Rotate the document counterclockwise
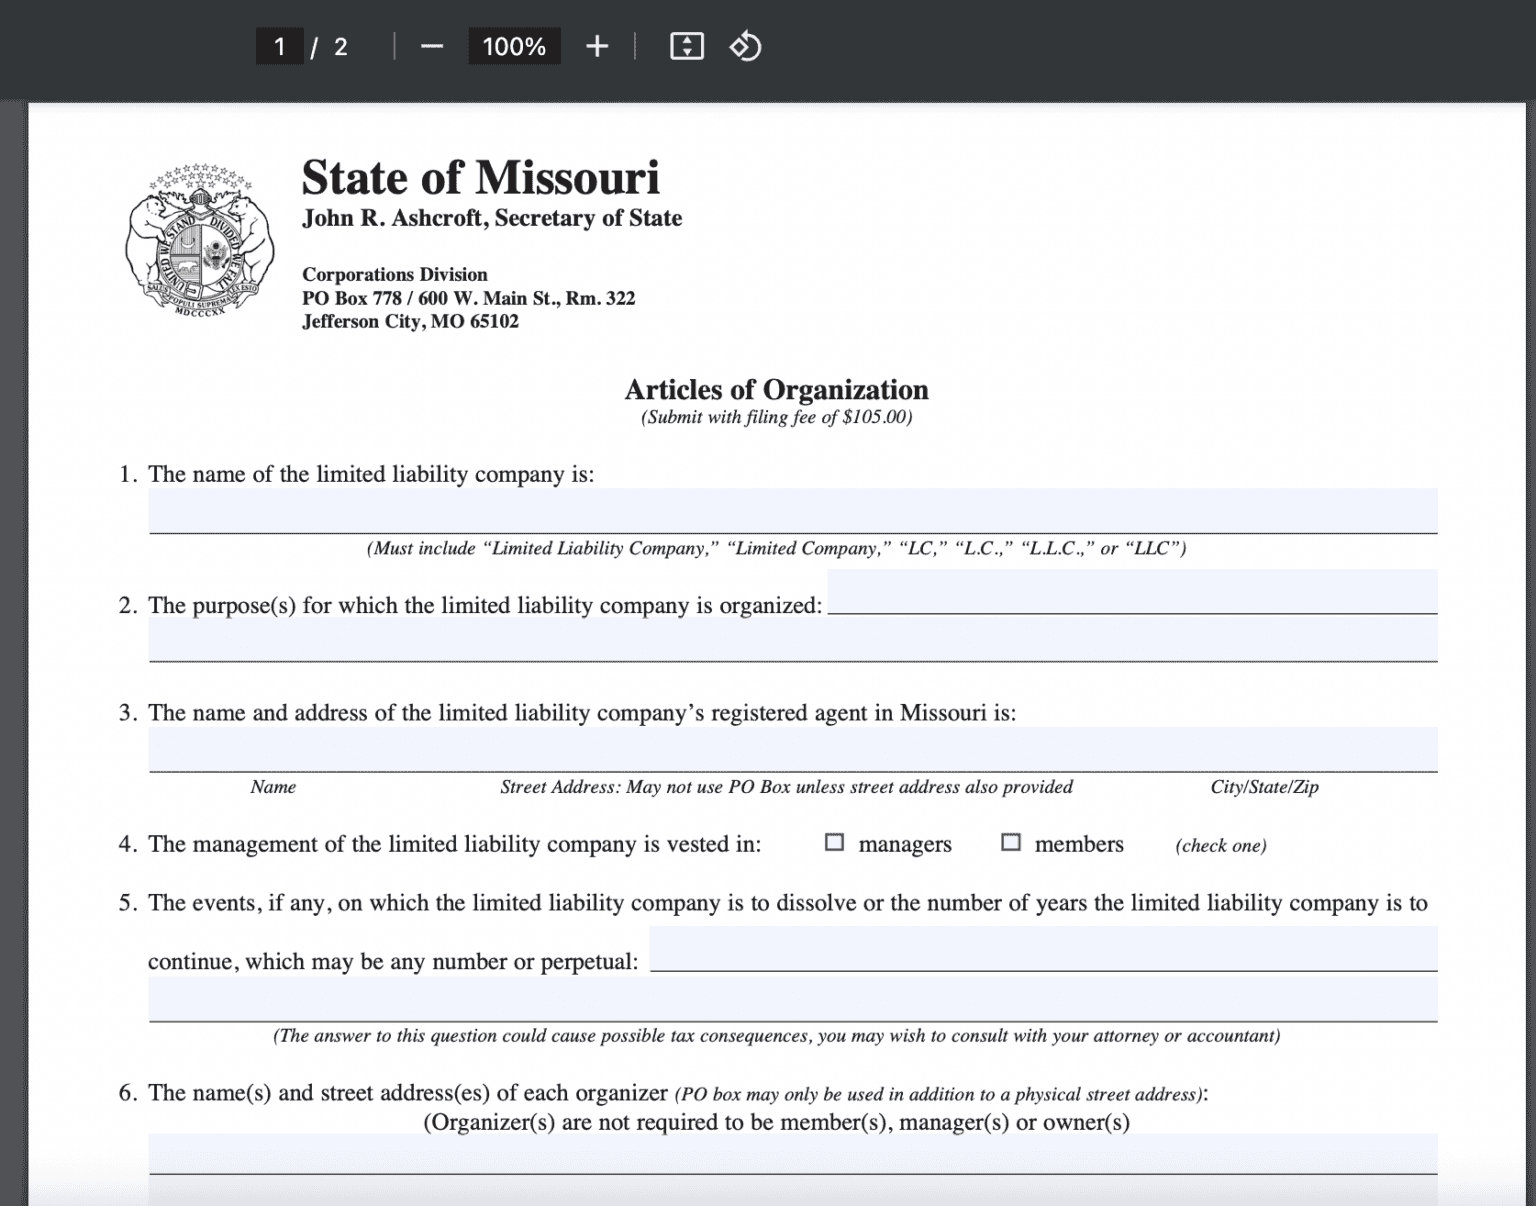1536x1206 pixels. (x=745, y=47)
